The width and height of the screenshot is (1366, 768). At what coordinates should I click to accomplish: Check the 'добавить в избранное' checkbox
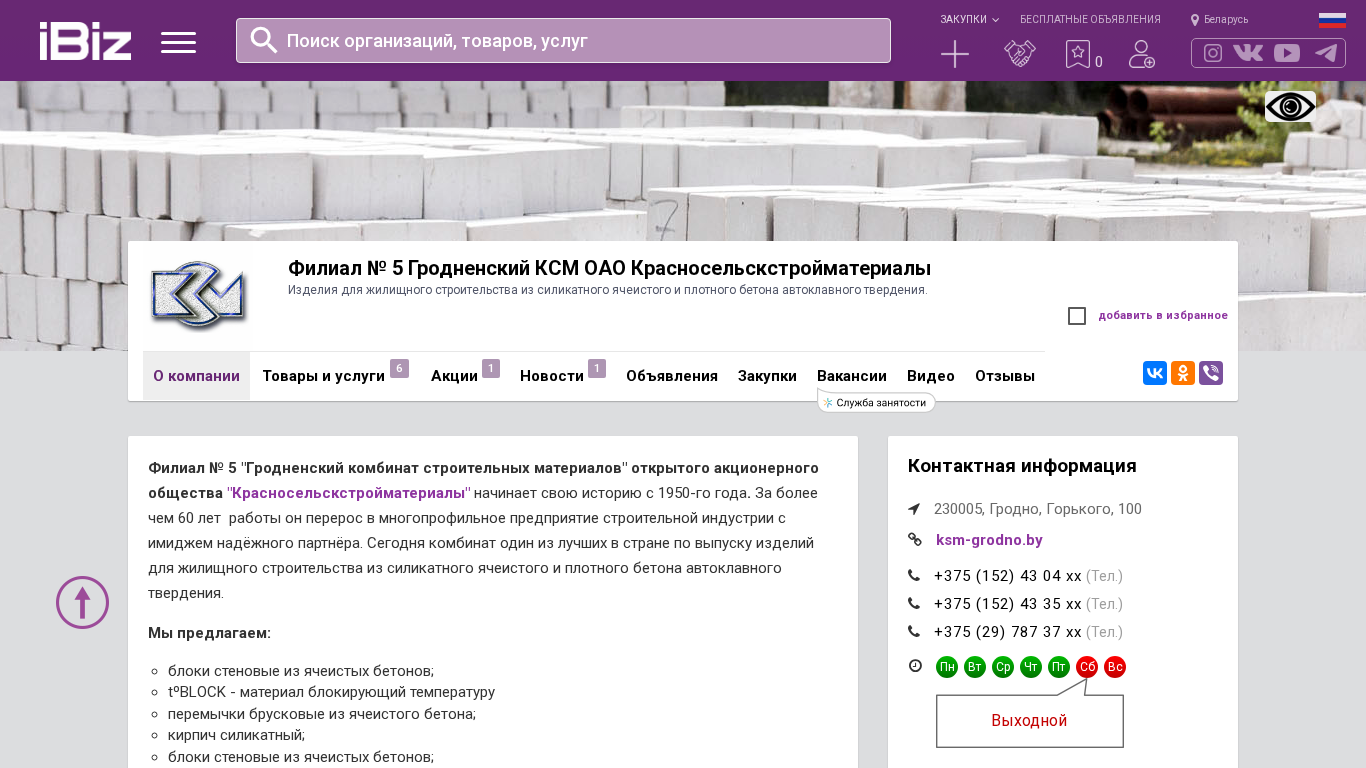pos(1077,316)
